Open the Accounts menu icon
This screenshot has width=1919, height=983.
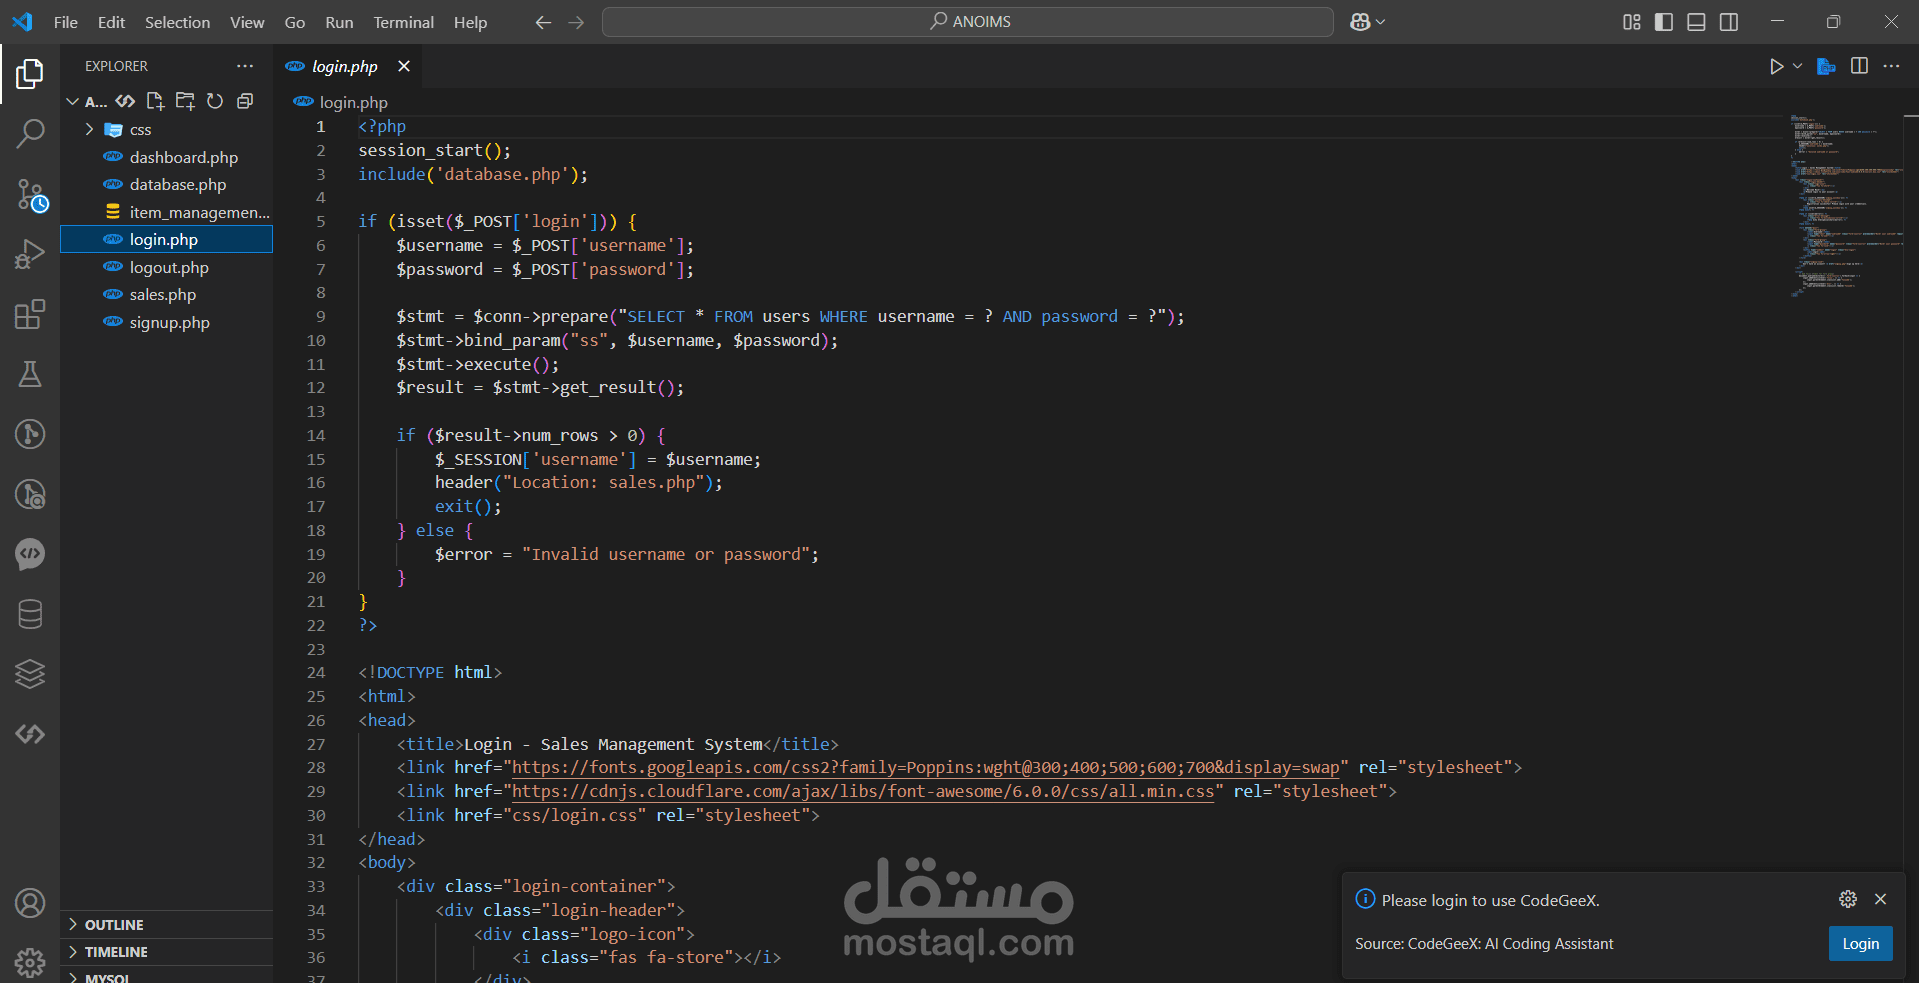pos(30,903)
